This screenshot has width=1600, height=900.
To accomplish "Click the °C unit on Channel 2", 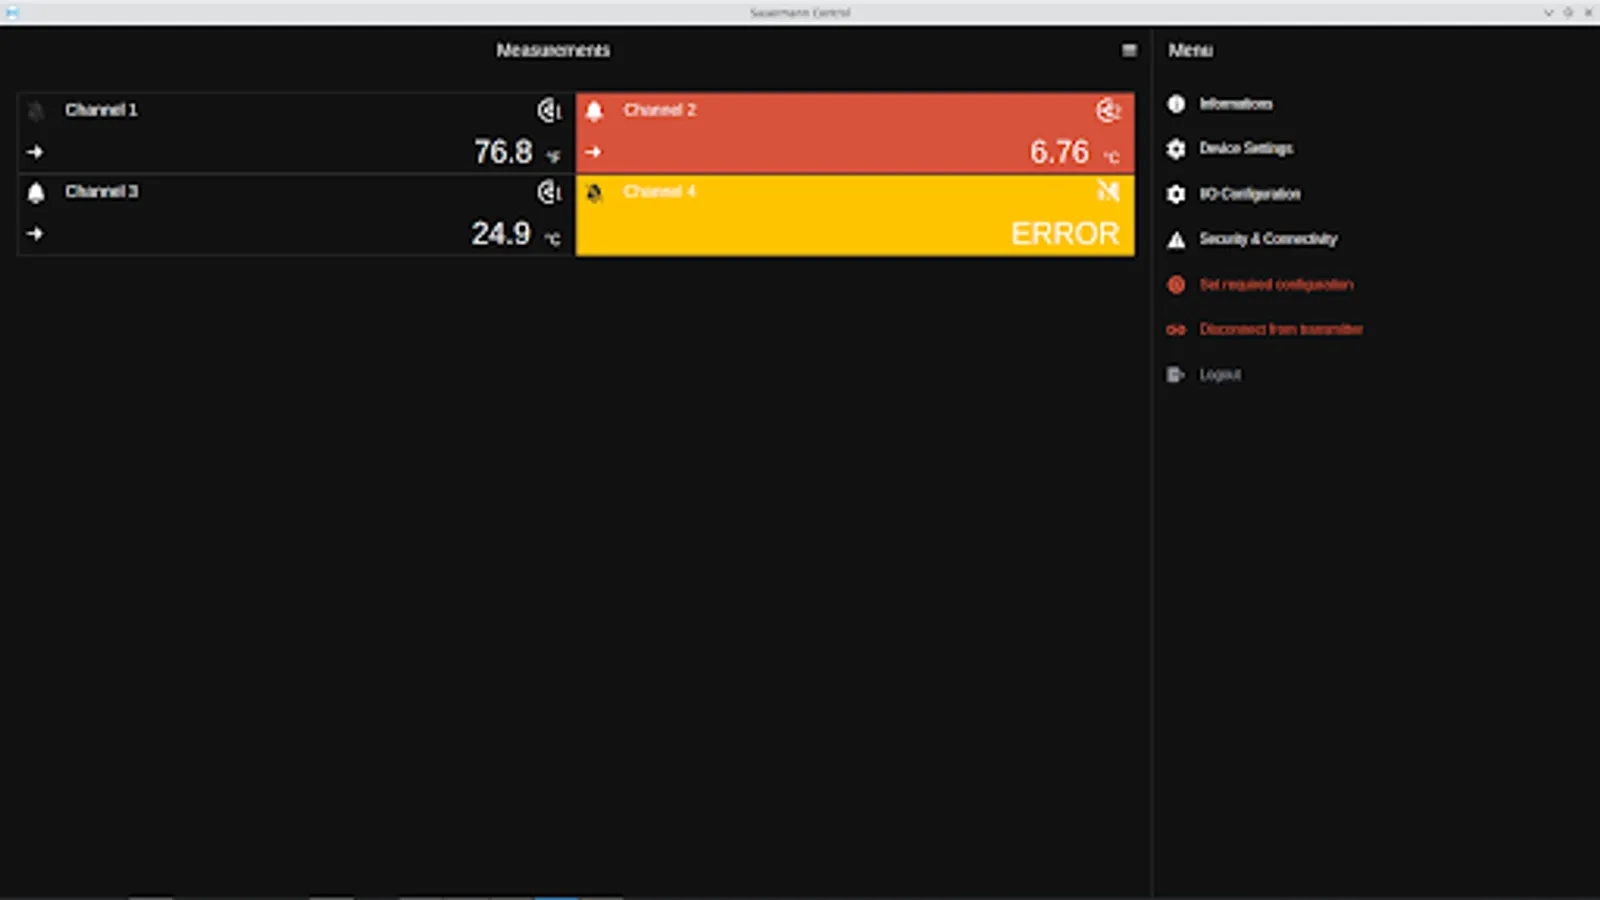I will point(1111,157).
